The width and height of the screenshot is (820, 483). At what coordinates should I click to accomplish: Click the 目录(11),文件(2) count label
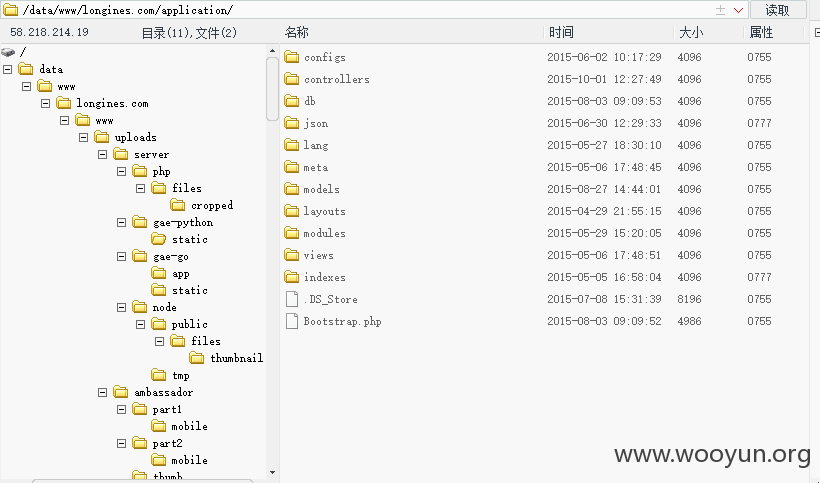189,33
